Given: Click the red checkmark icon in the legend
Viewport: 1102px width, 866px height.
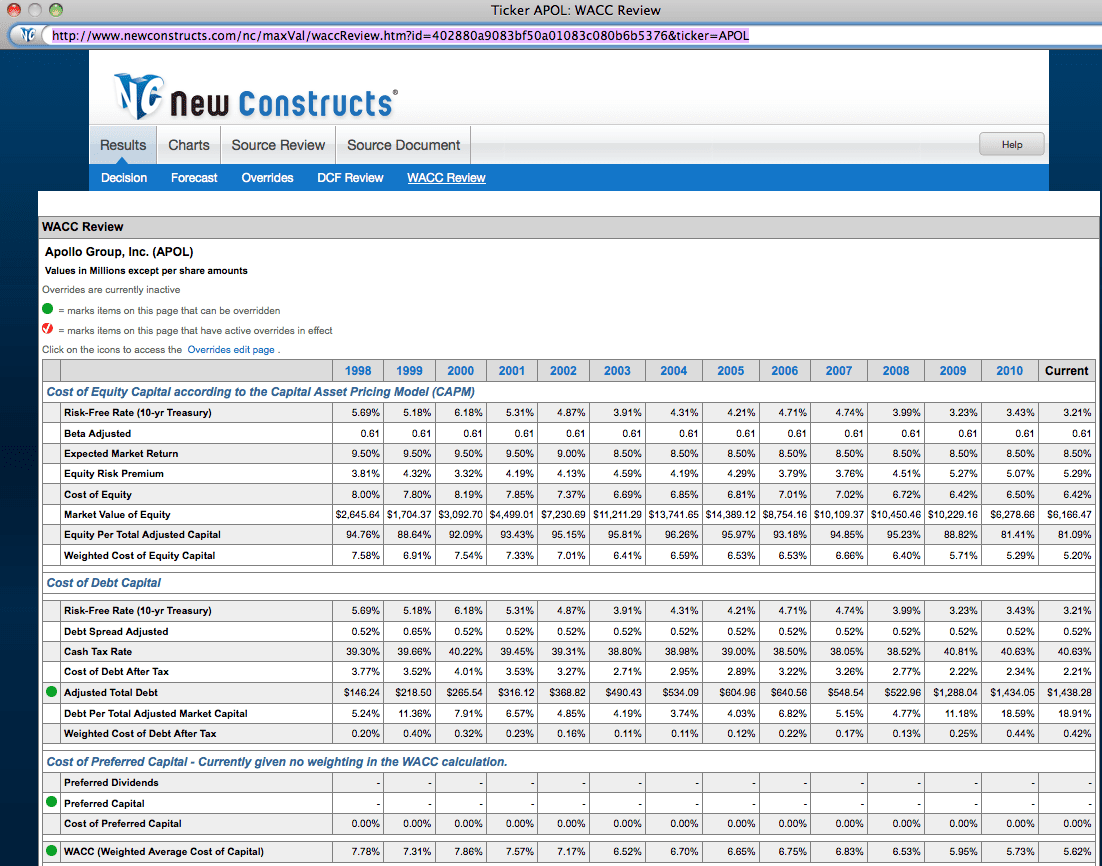Looking at the screenshot, I should [48, 329].
